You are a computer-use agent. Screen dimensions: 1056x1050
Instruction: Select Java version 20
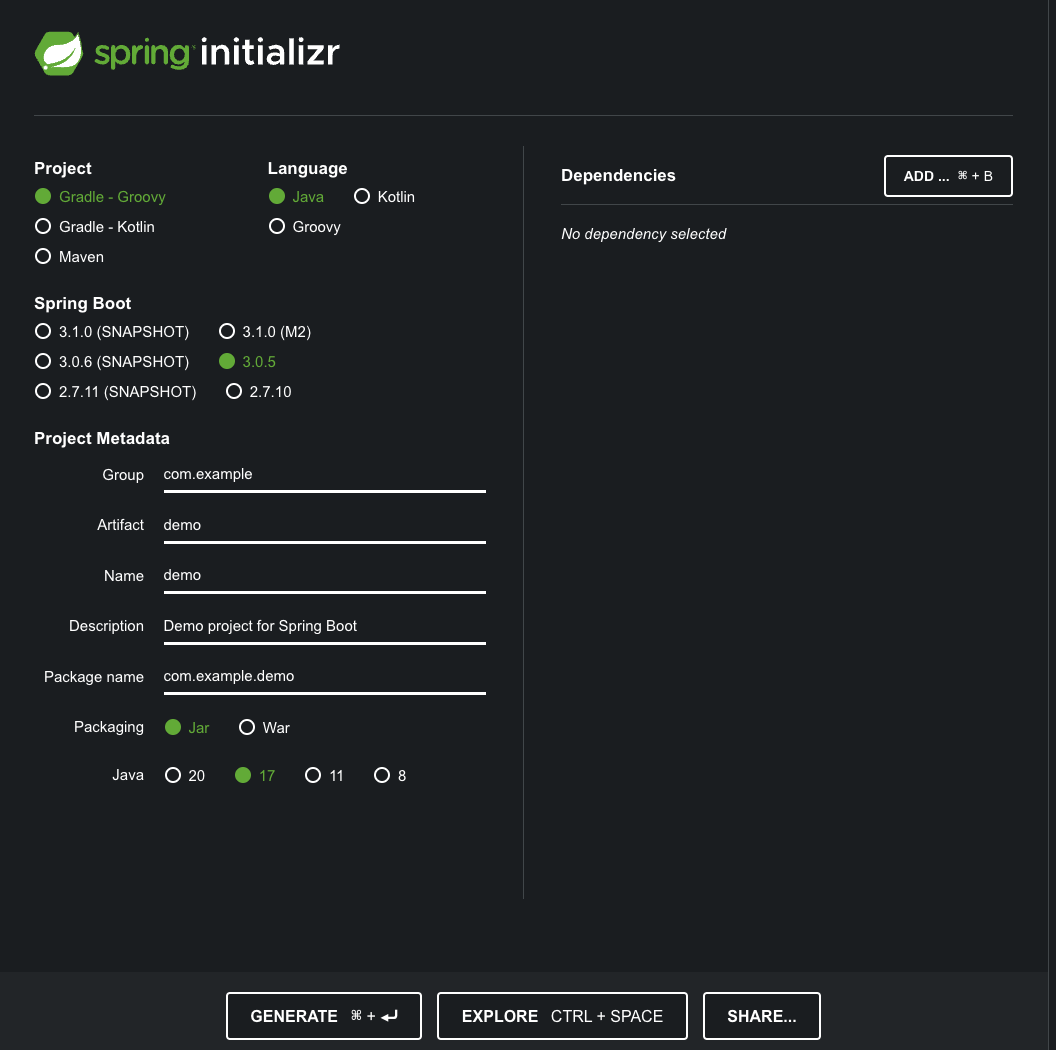pos(185,776)
